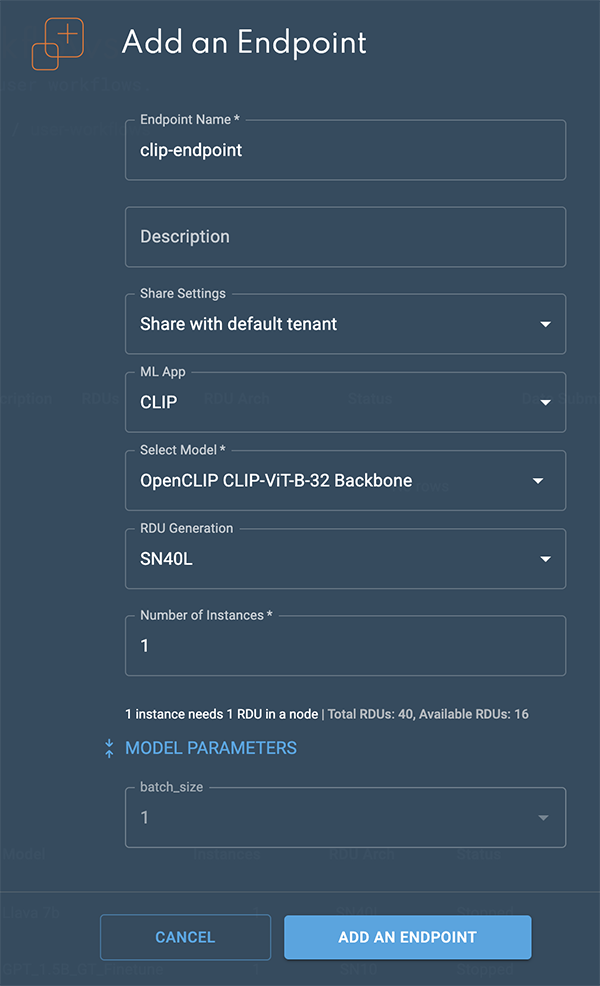The width and height of the screenshot is (600, 986).
Task: Click the chevron on the RDU Generation field
Action: (x=547, y=559)
